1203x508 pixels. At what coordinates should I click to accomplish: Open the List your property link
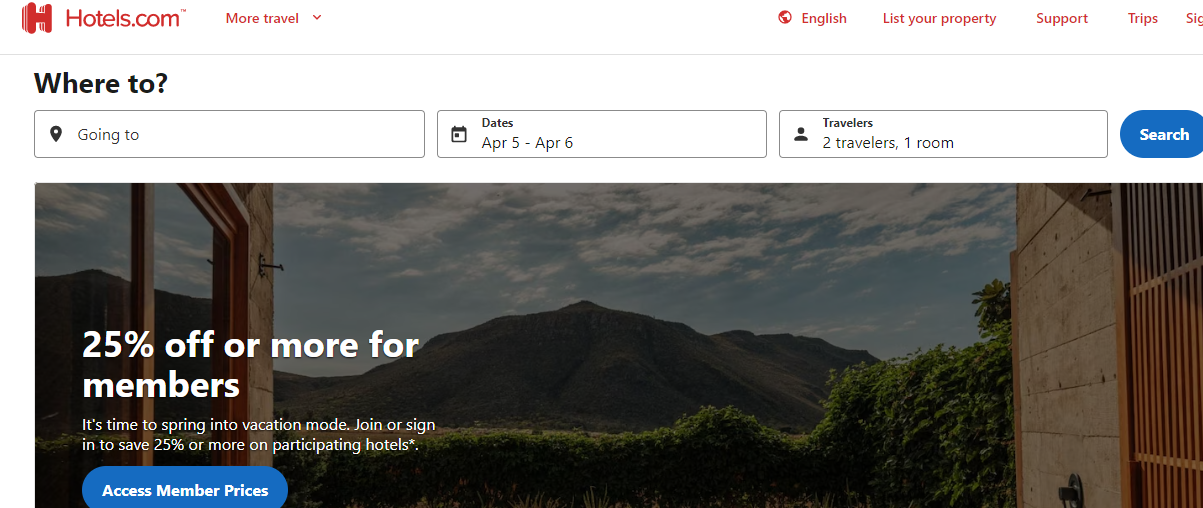(x=939, y=18)
